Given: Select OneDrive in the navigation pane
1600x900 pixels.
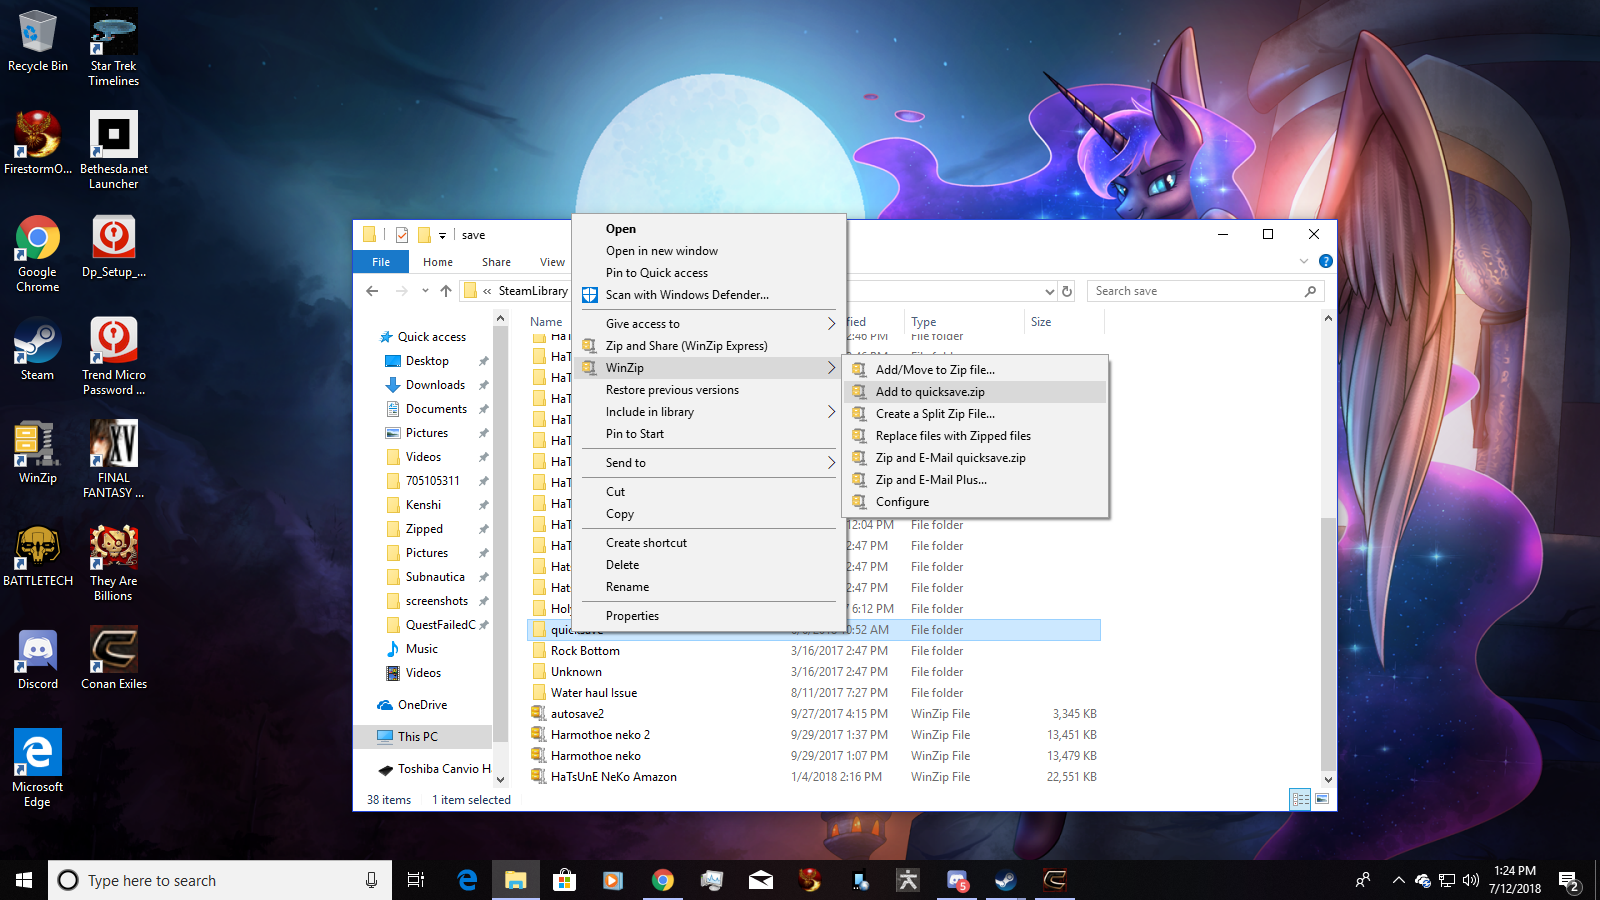Looking at the screenshot, I should [422, 705].
